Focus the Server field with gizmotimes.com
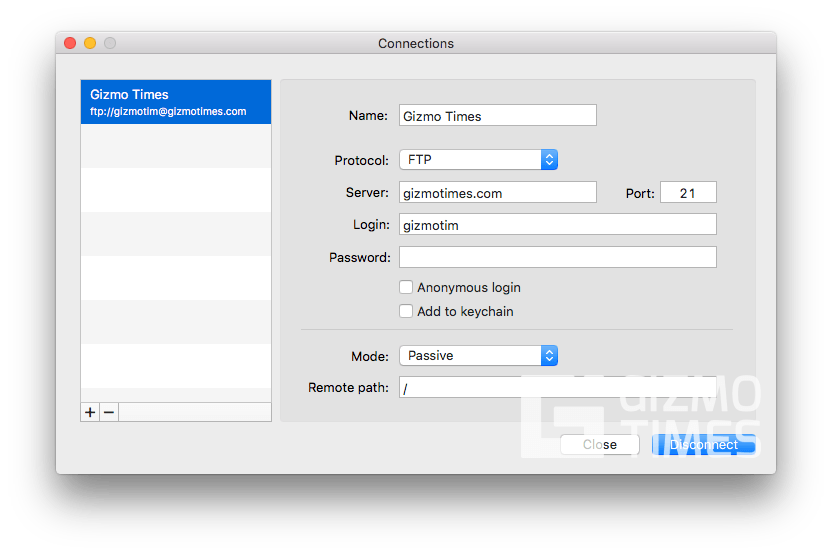832x554 pixels. point(498,193)
